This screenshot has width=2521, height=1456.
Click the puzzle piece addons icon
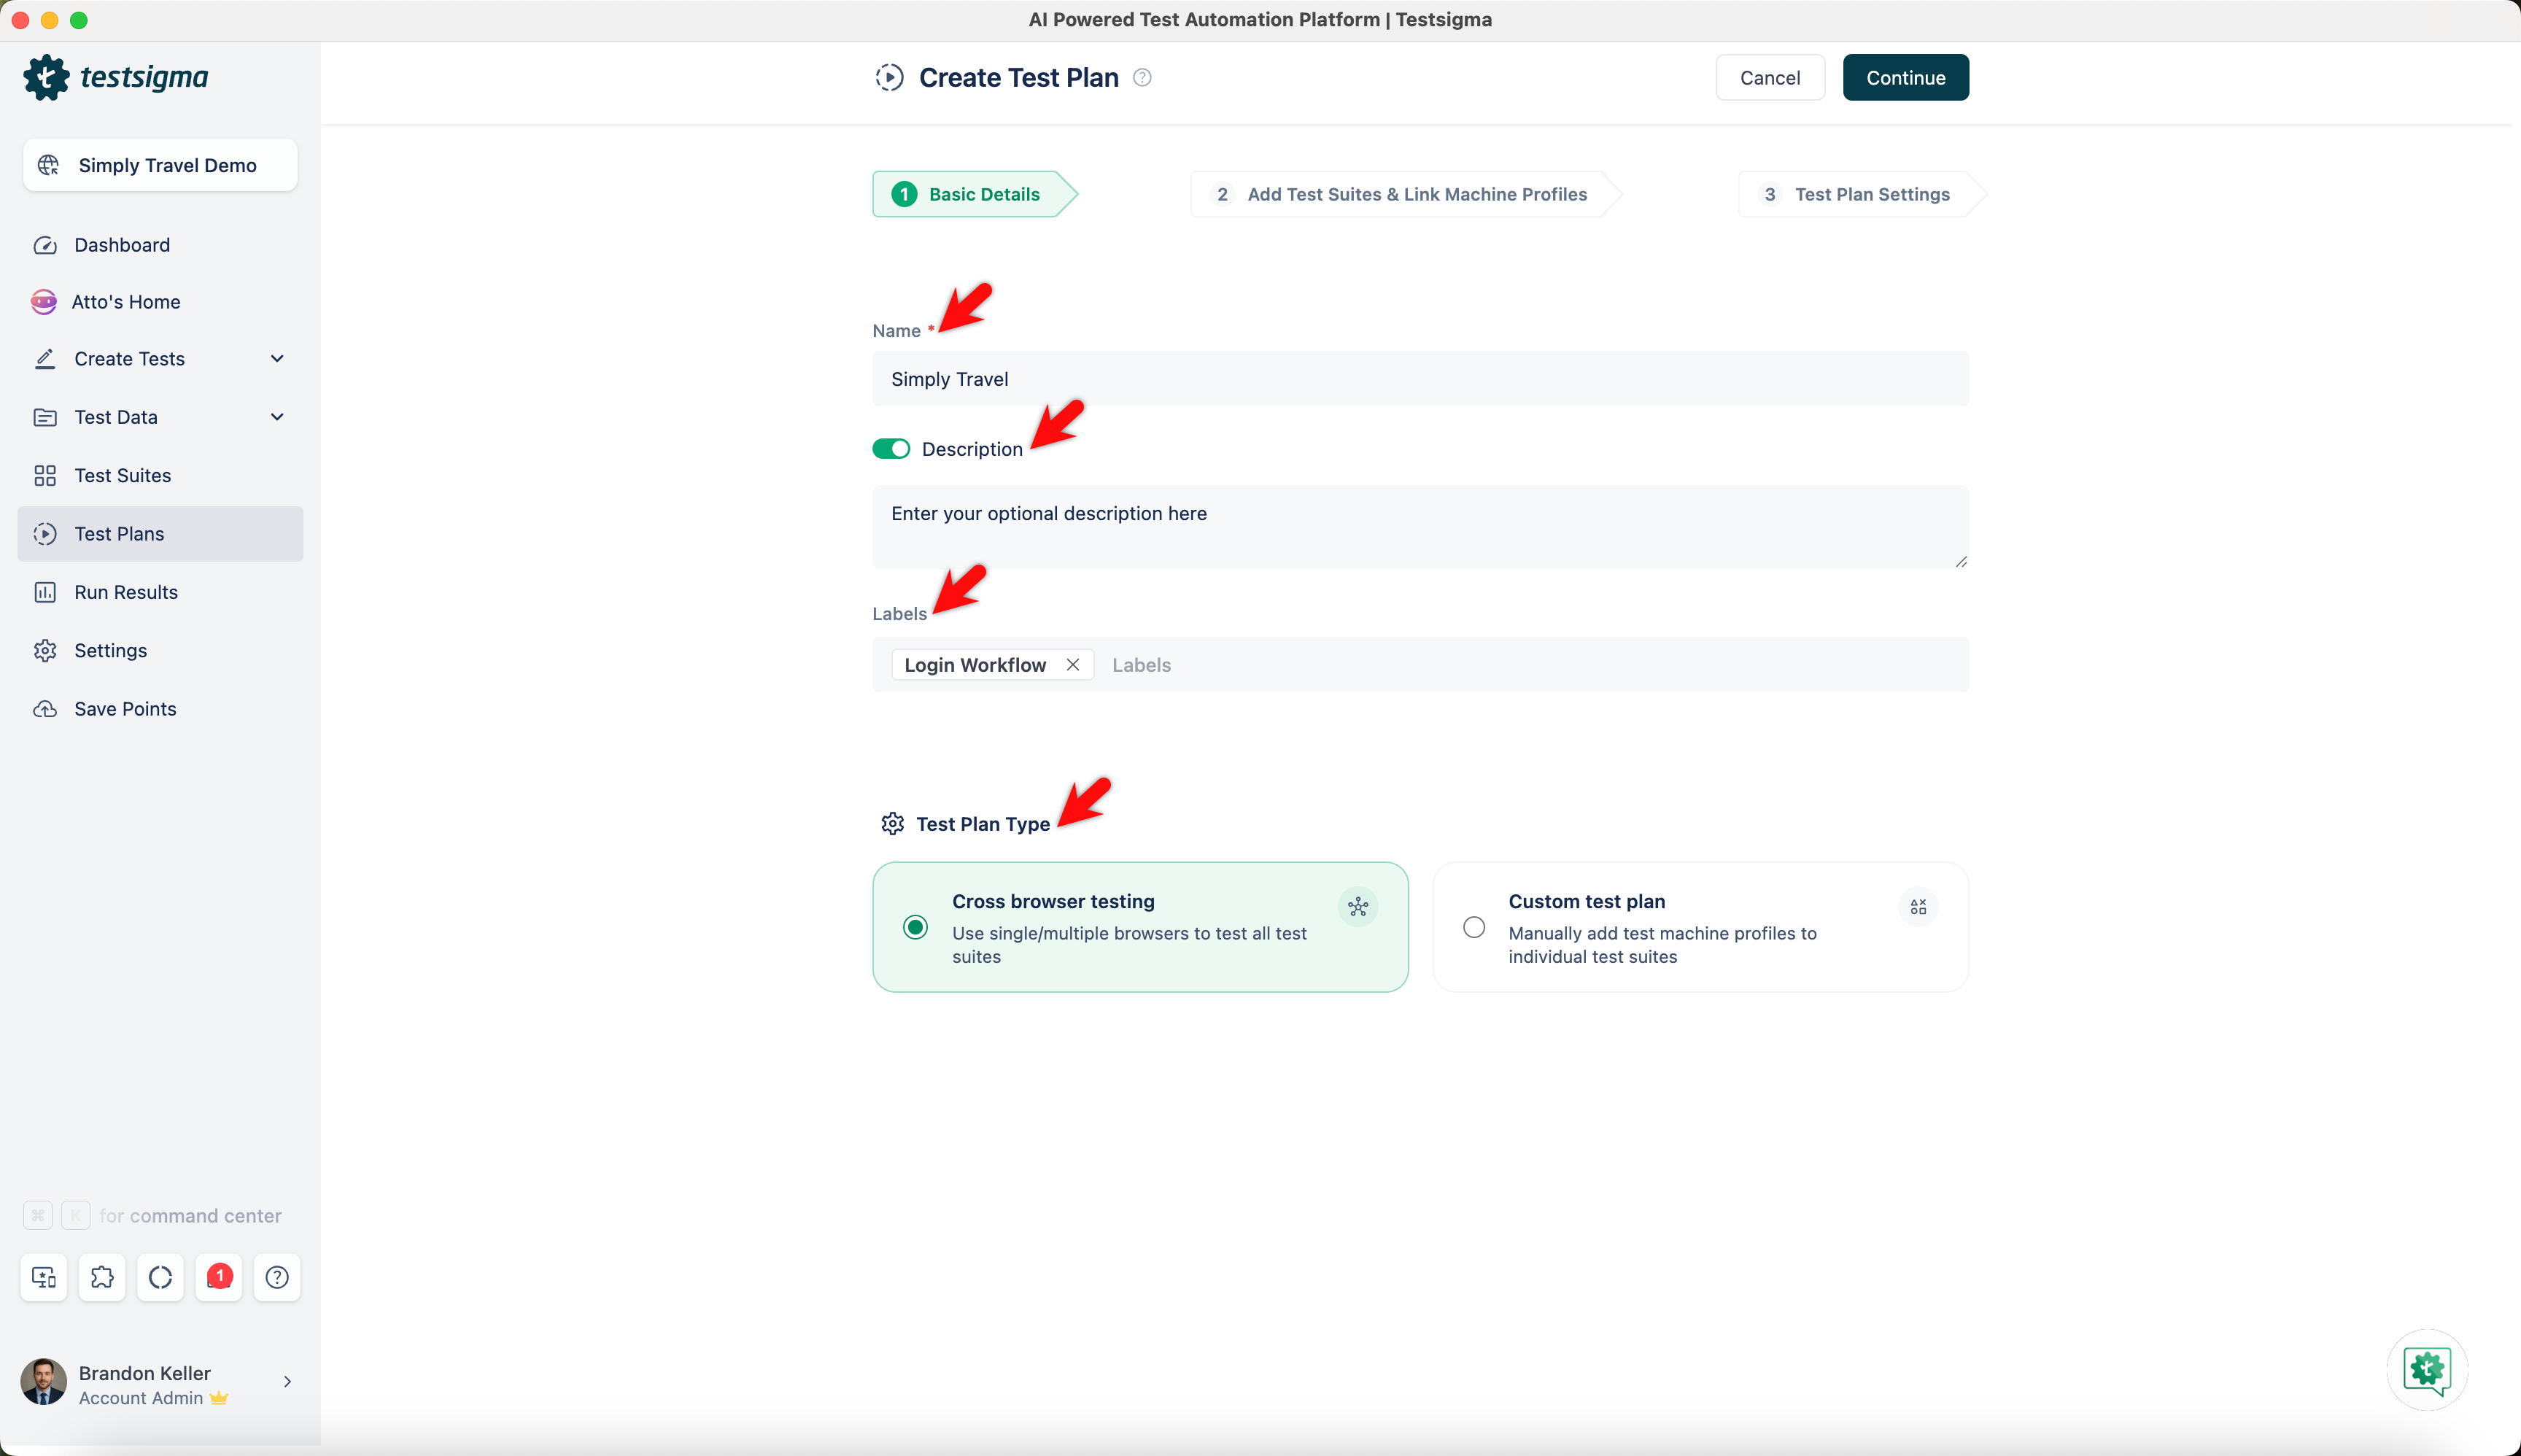[x=102, y=1277]
